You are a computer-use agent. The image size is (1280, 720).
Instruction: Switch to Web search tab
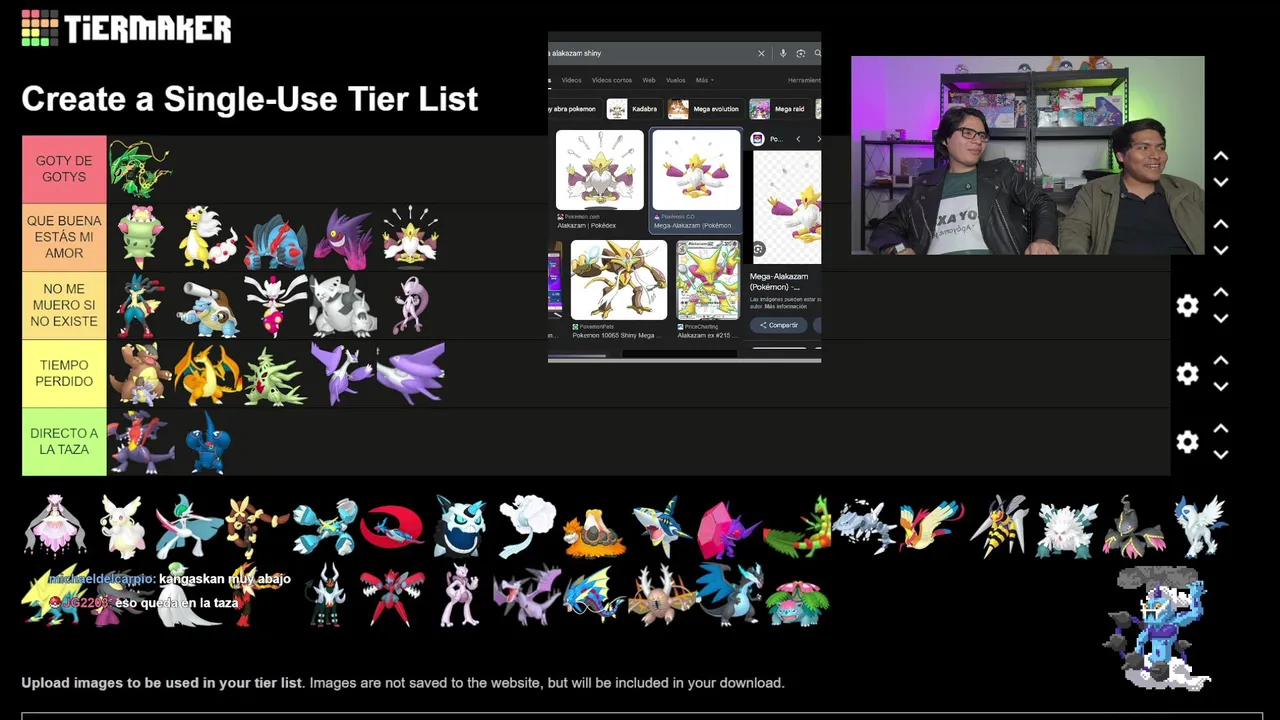coord(649,80)
